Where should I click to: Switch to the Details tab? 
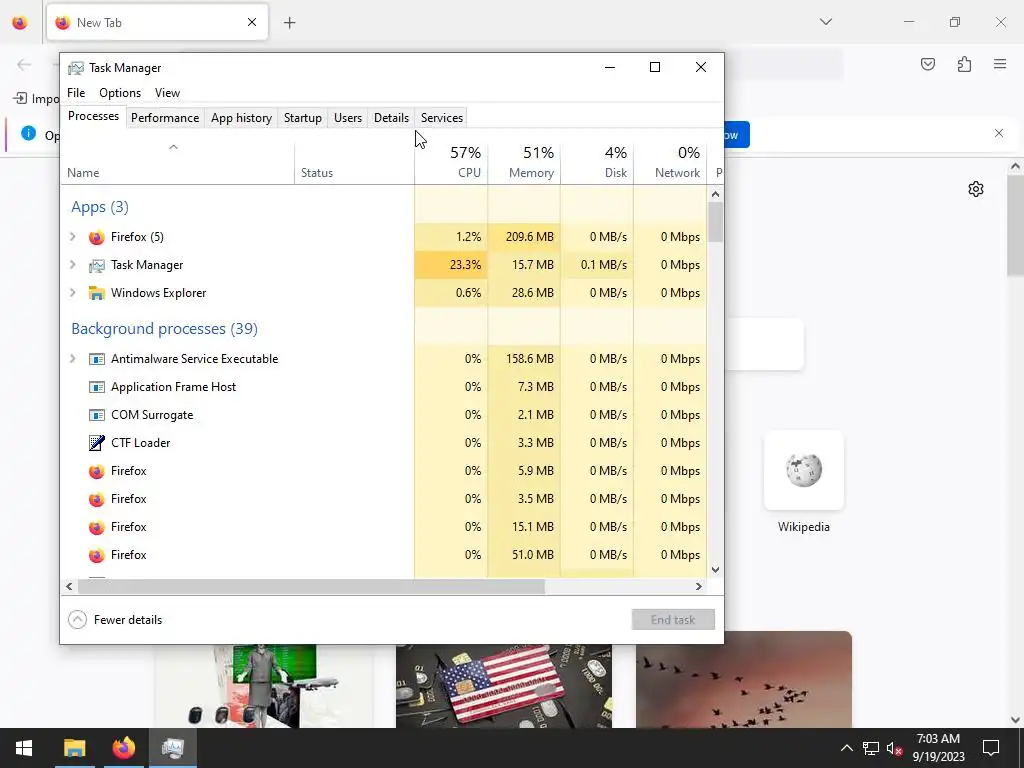pyautogui.click(x=391, y=118)
